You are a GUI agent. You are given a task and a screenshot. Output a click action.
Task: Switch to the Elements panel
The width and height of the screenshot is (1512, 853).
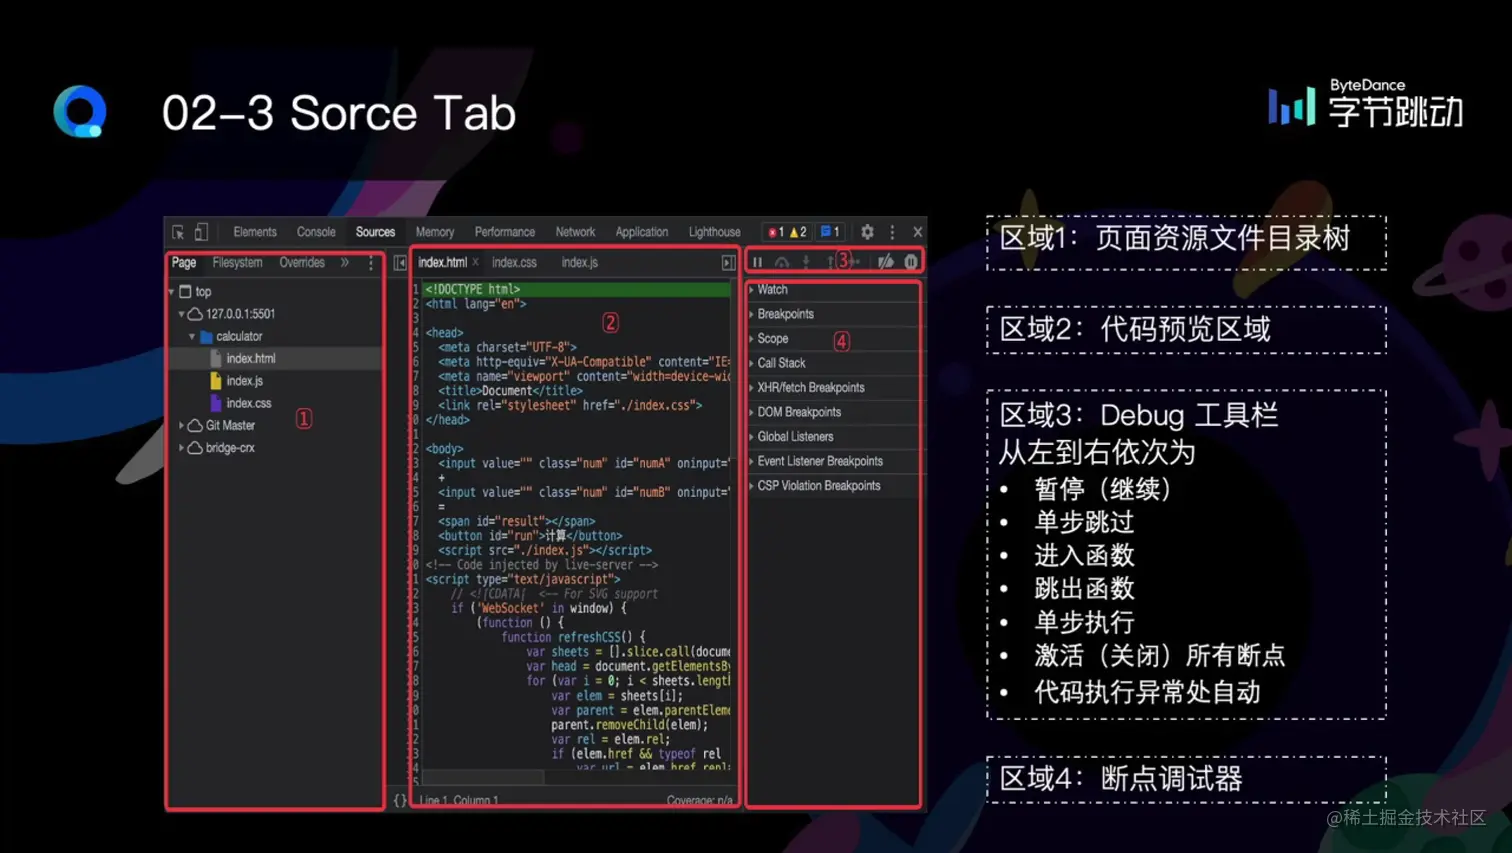255,232
